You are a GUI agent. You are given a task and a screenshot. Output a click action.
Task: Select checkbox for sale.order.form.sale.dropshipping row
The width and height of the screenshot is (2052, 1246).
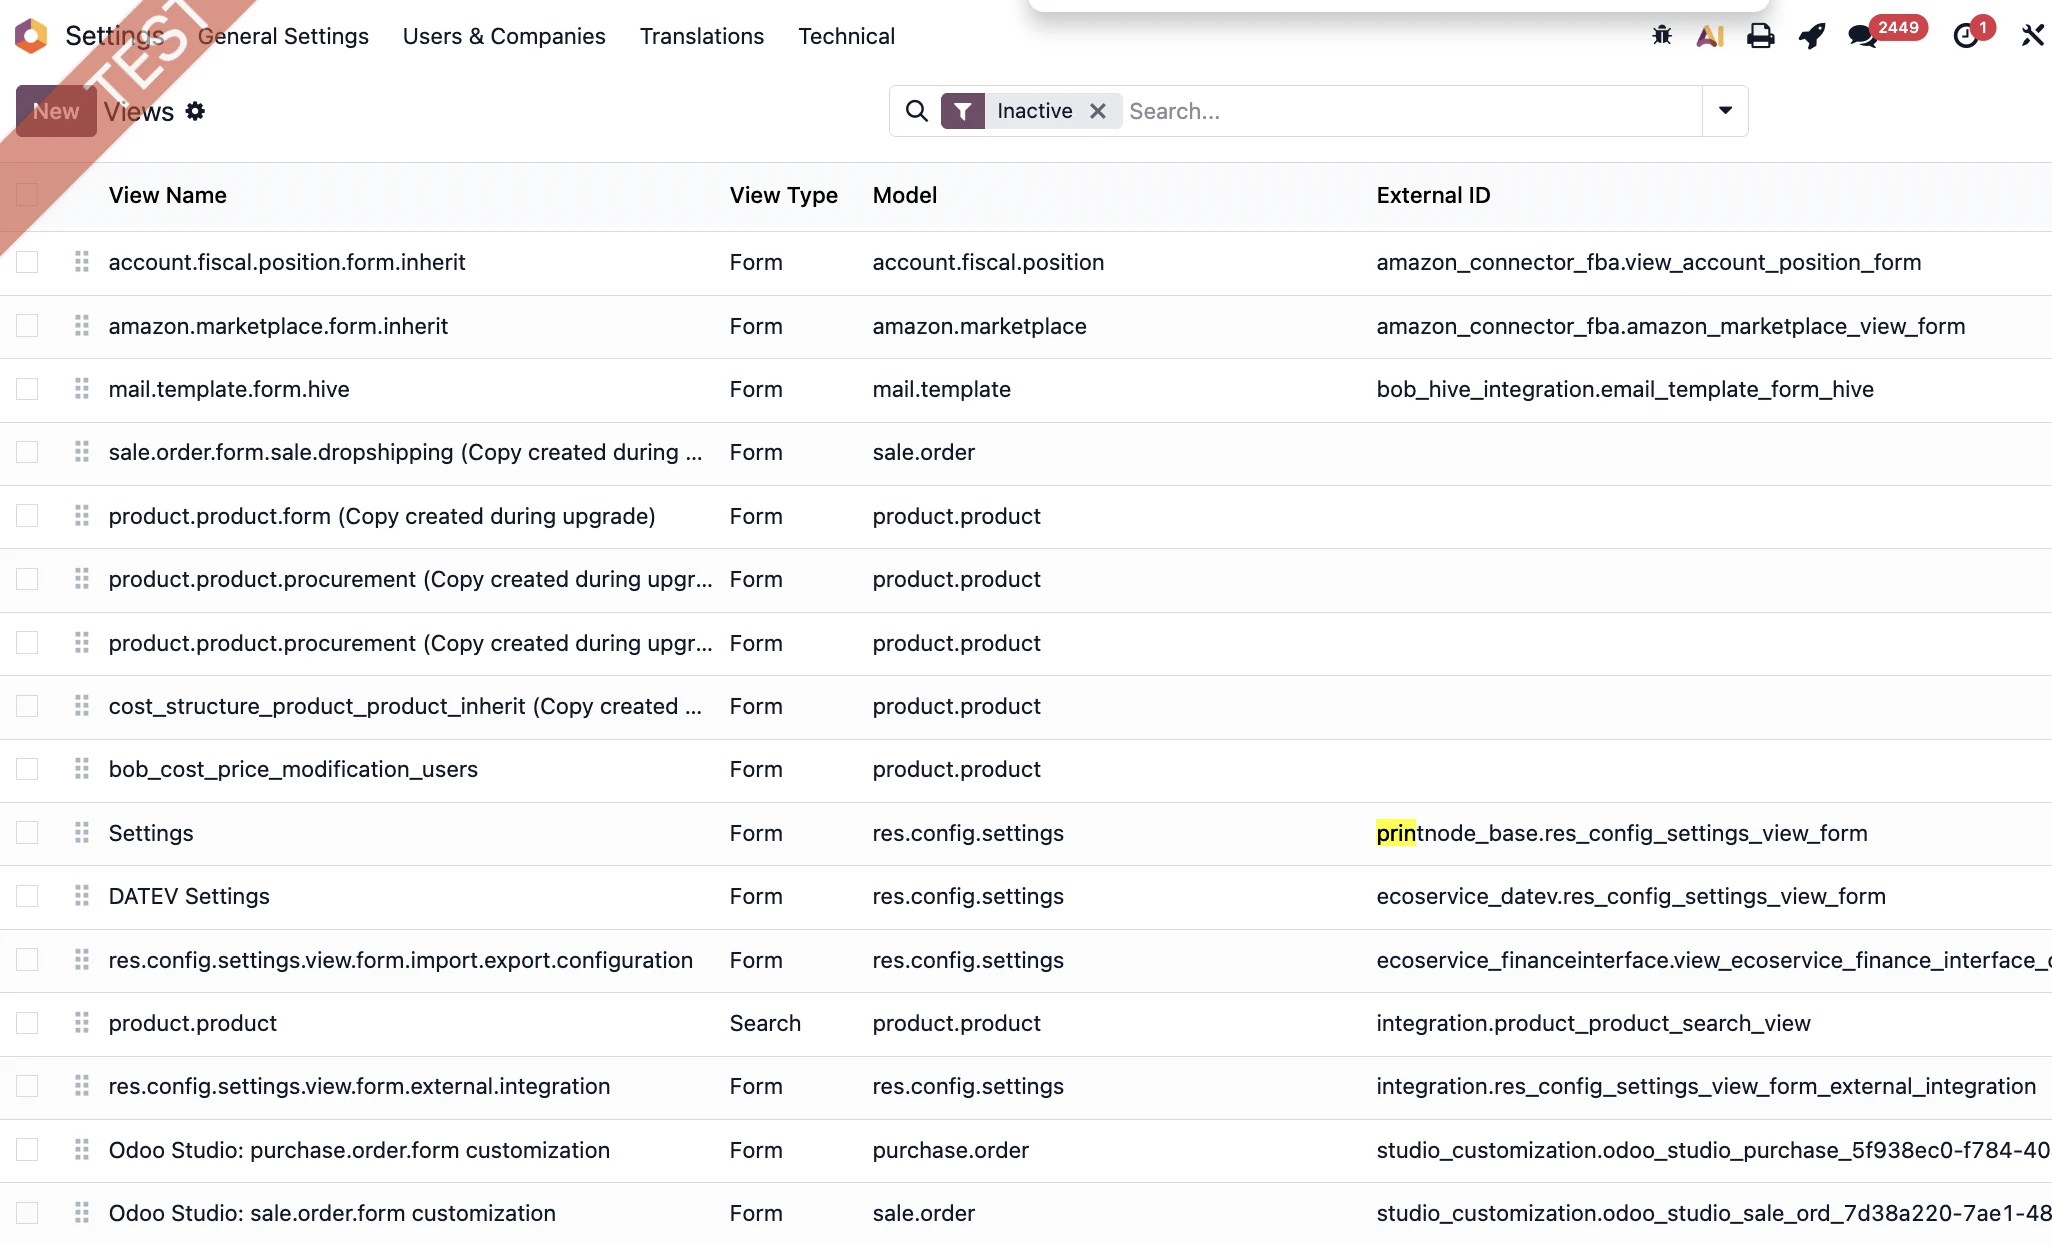pos(27,452)
